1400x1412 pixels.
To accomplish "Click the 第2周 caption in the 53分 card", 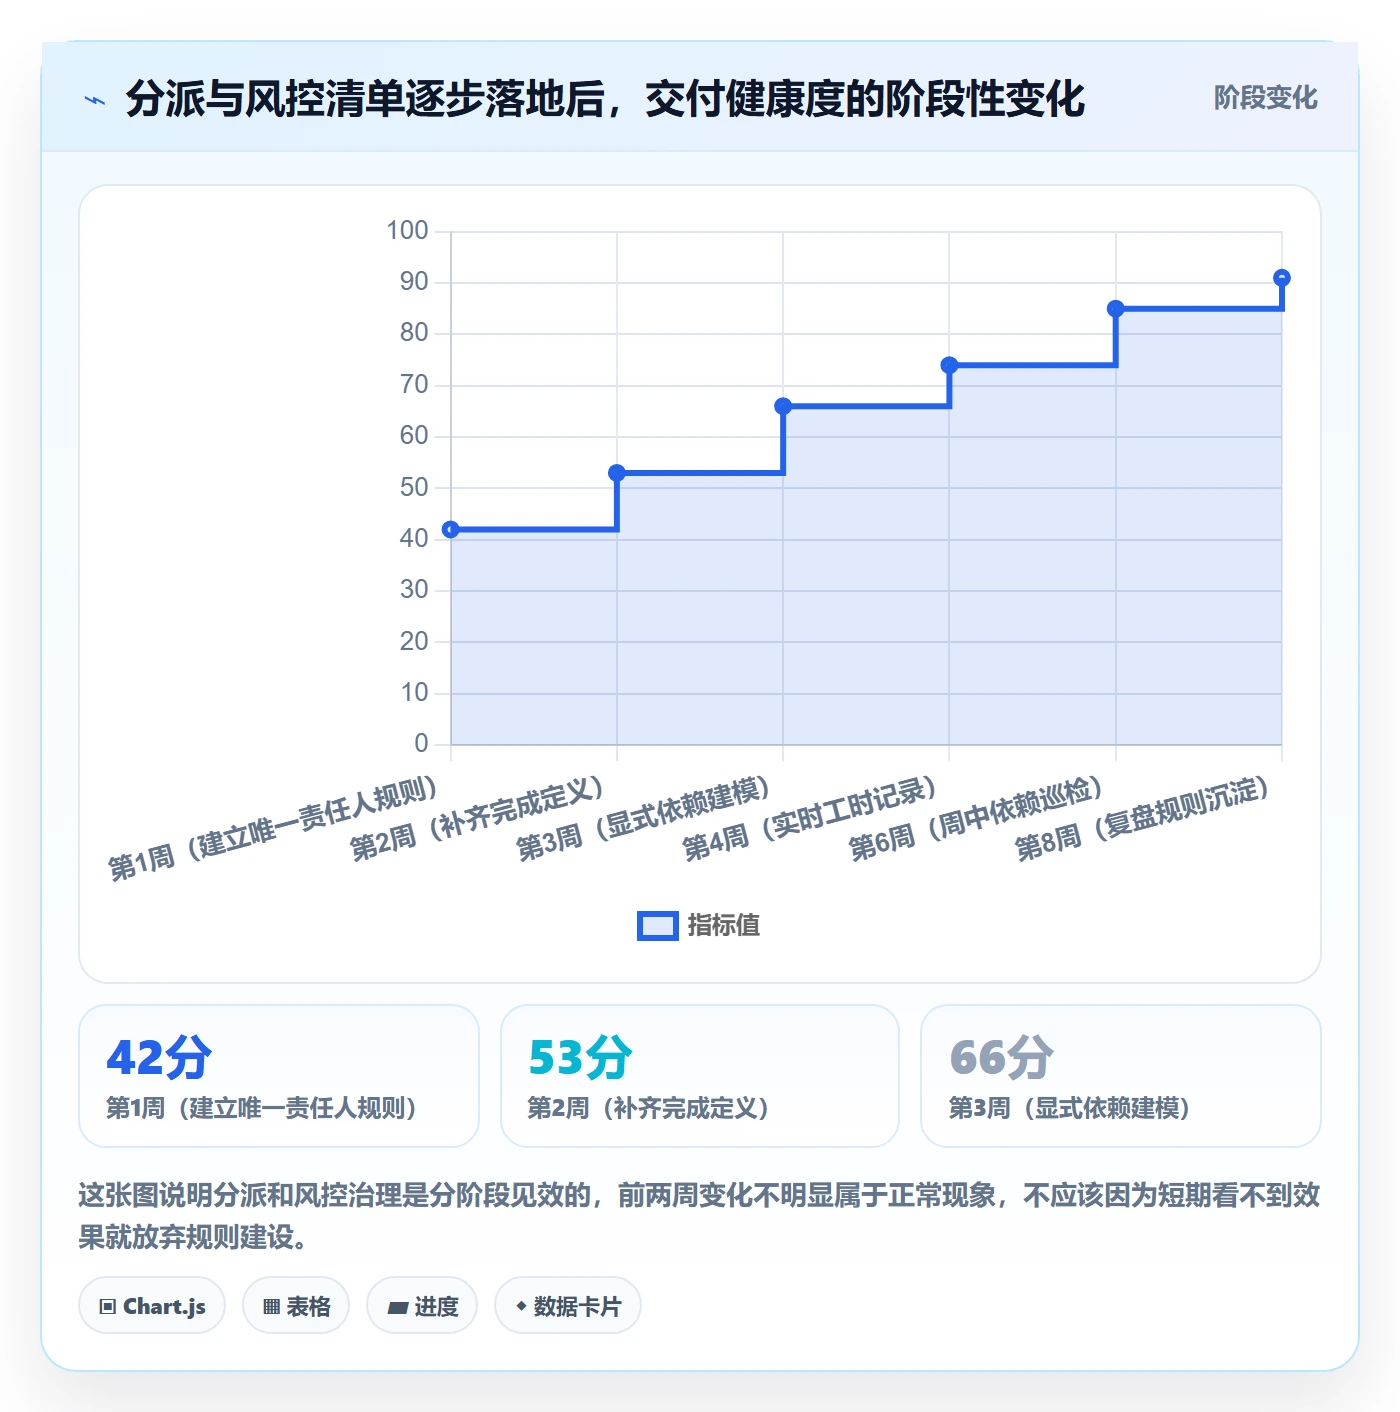I will tap(649, 1108).
